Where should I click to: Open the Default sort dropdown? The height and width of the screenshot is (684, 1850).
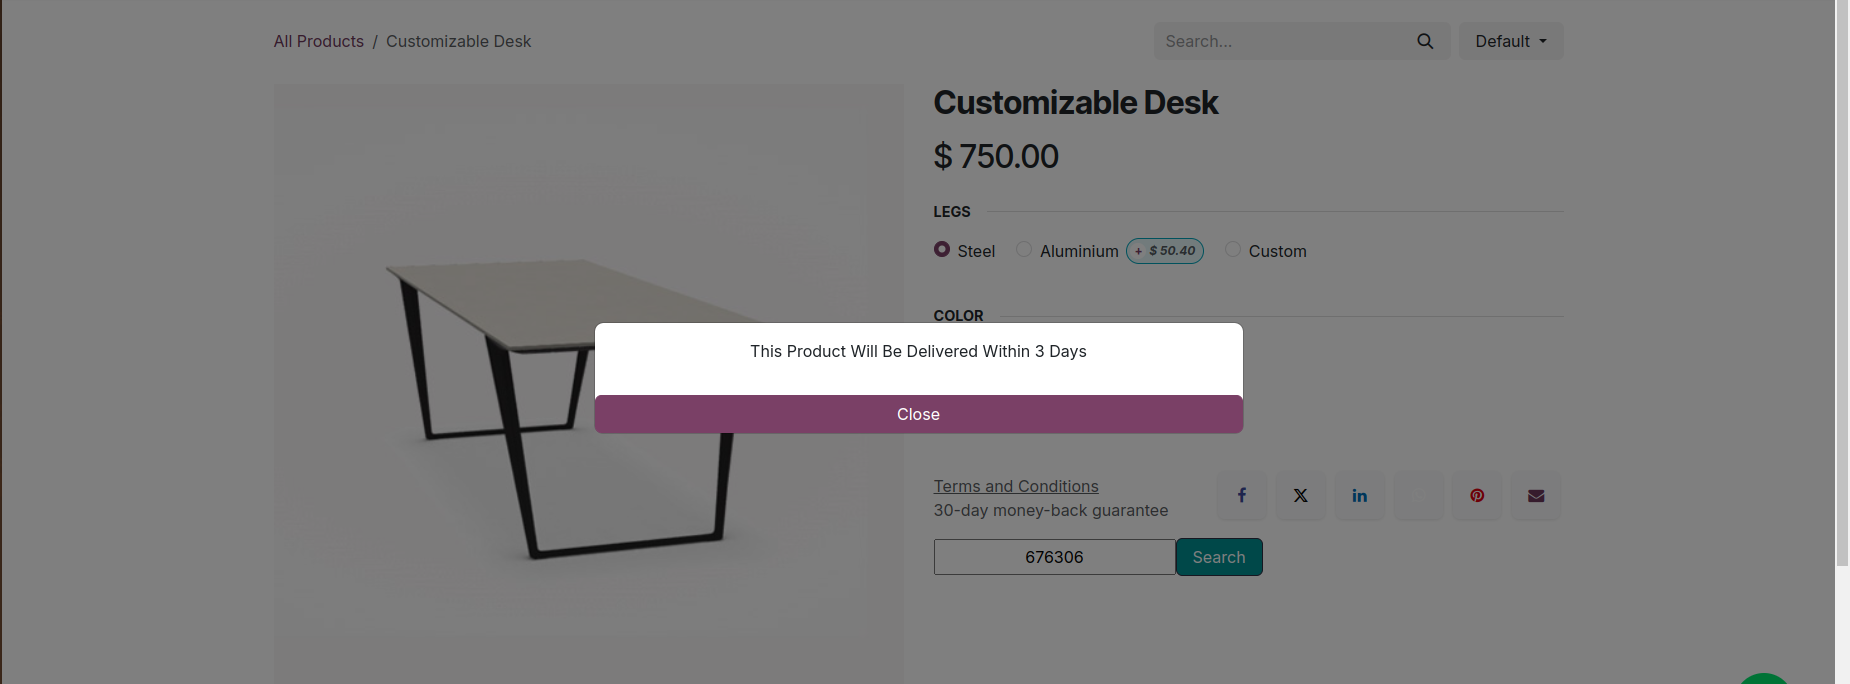coord(1510,41)
